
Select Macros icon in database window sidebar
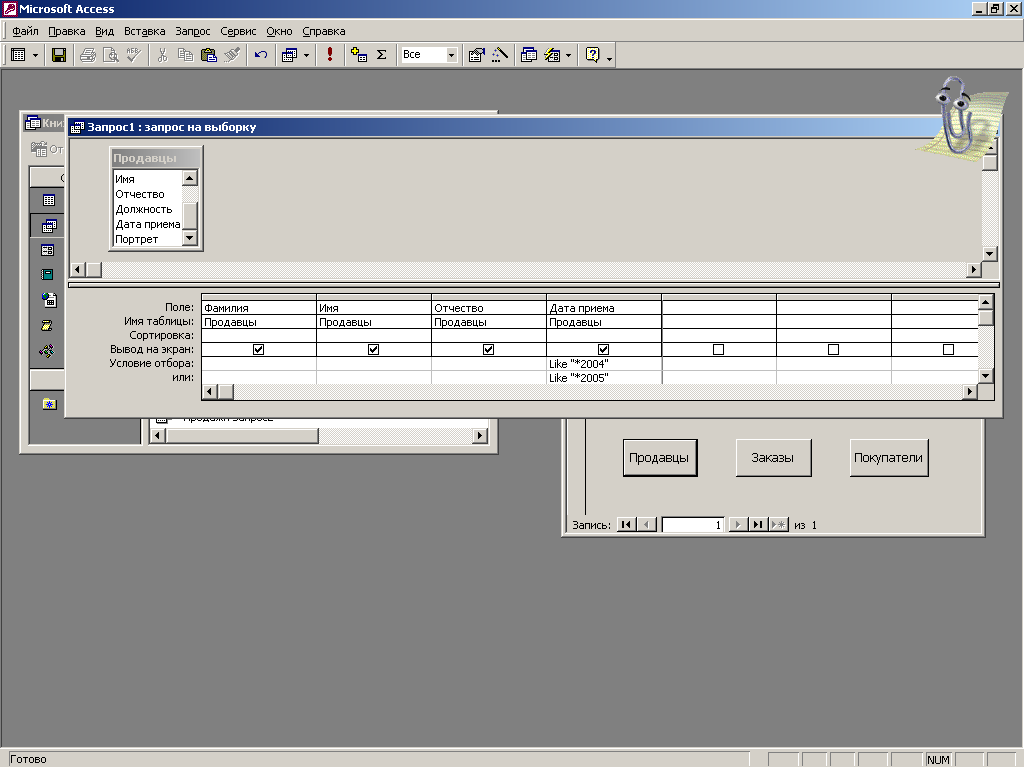[x=48, y=325]
